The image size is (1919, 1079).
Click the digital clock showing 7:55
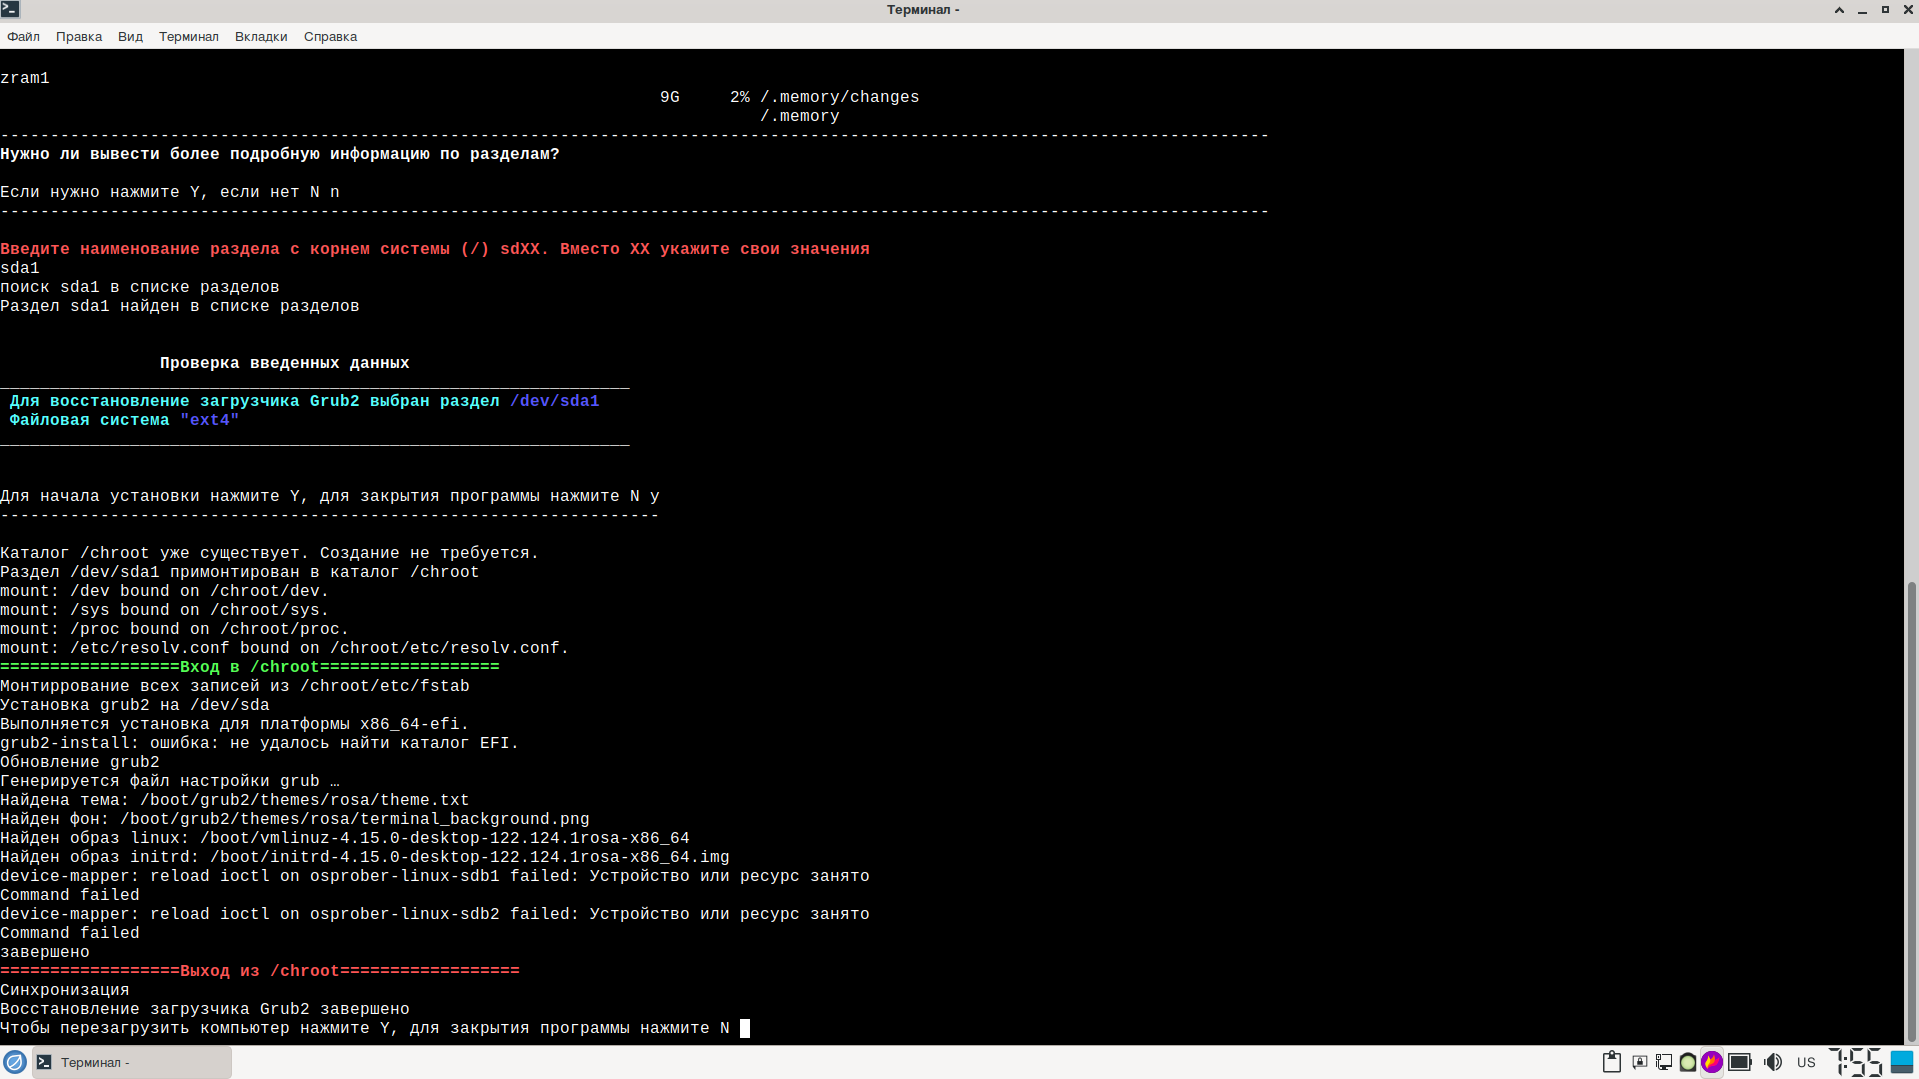click(x=1855, y=1062)
